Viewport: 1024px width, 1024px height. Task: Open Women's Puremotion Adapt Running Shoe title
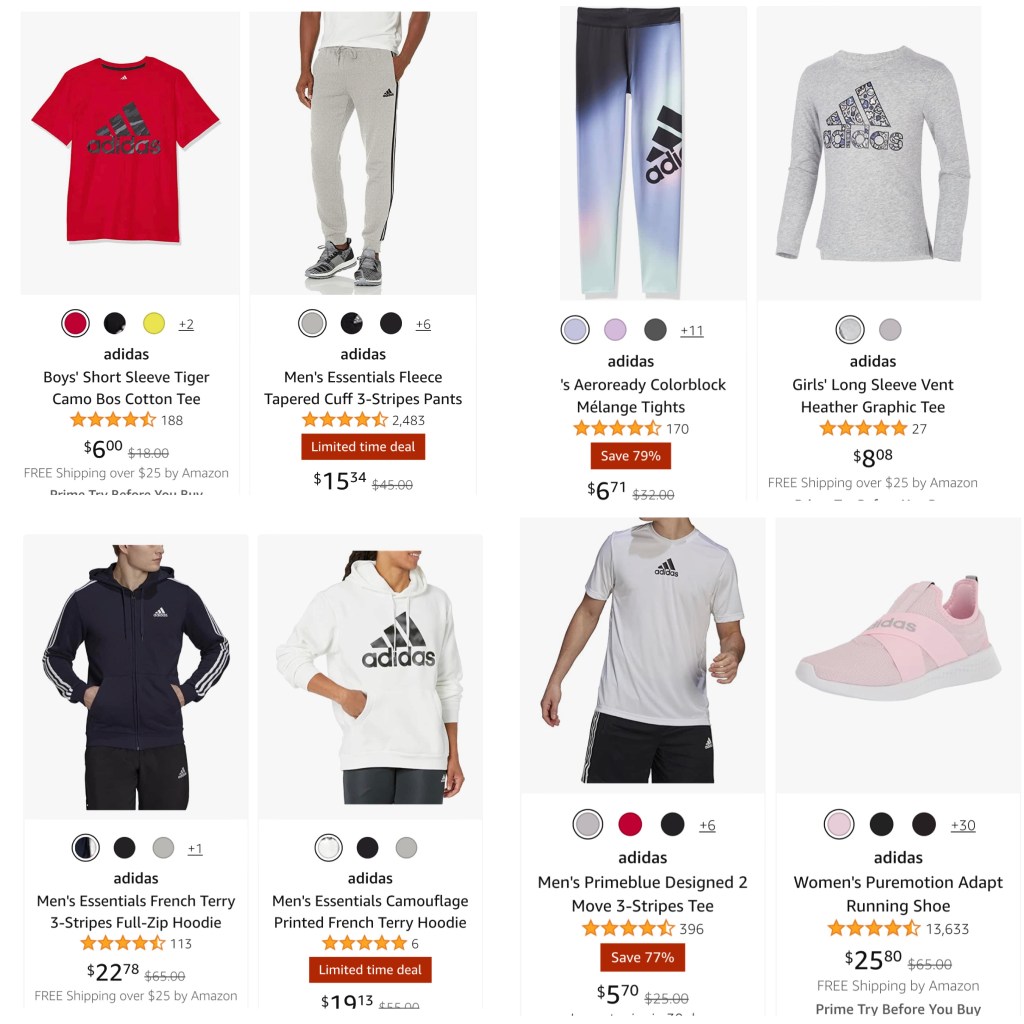click(x=898, y=894)
